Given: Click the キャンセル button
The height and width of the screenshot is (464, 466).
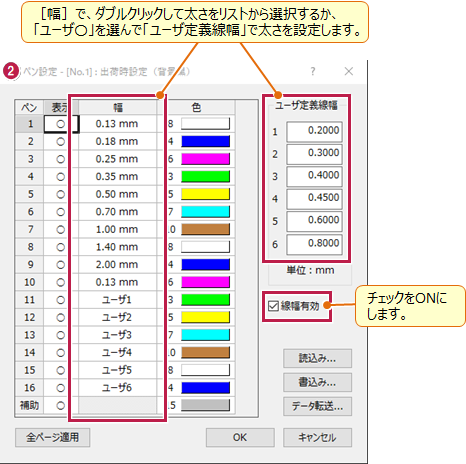Looking at the screenshot, I should coord(317,437).
